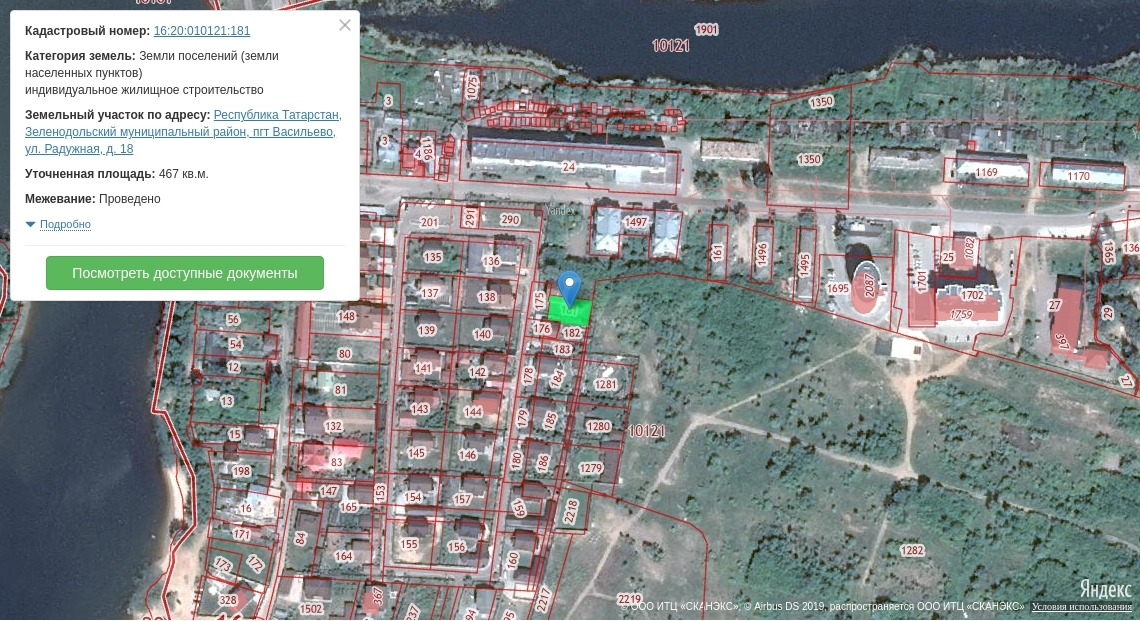Select parcel 1695 on the map
This screenshot has width=1140, height=621.
point(838,288)
